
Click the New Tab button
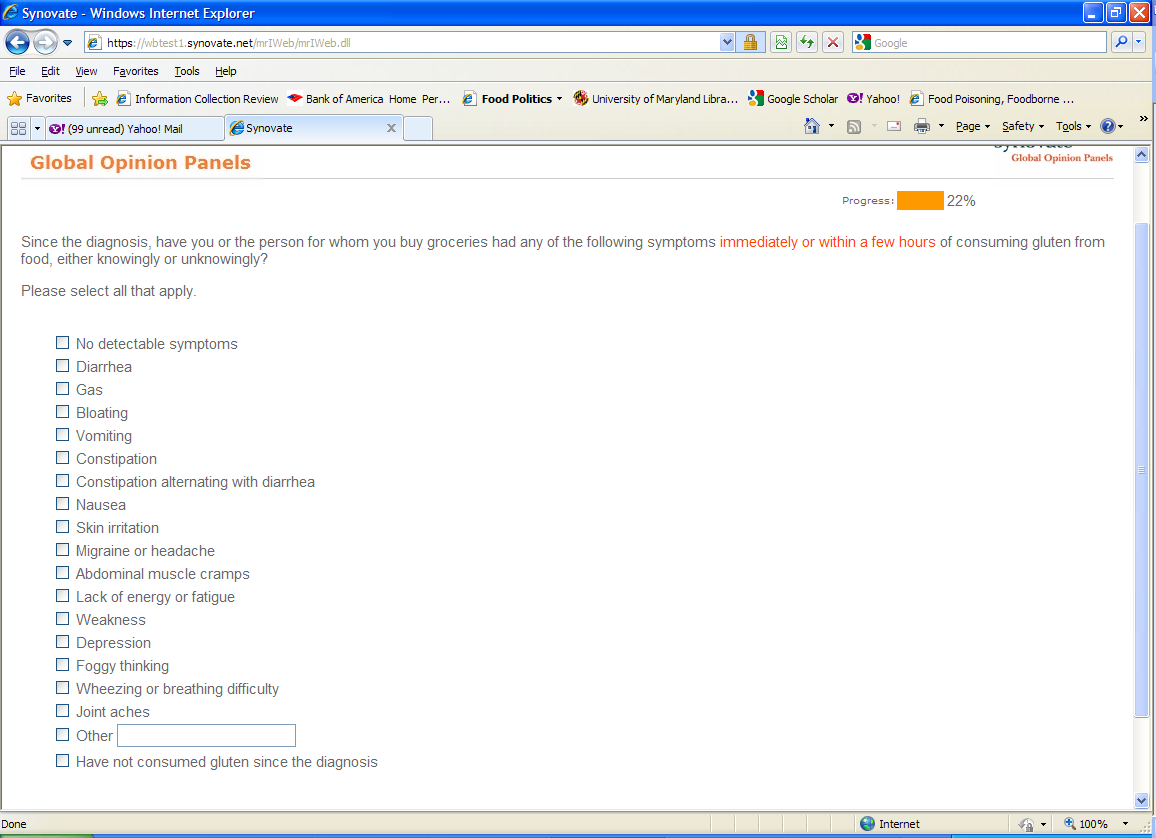pyautogui.click(x=418, y=128)
